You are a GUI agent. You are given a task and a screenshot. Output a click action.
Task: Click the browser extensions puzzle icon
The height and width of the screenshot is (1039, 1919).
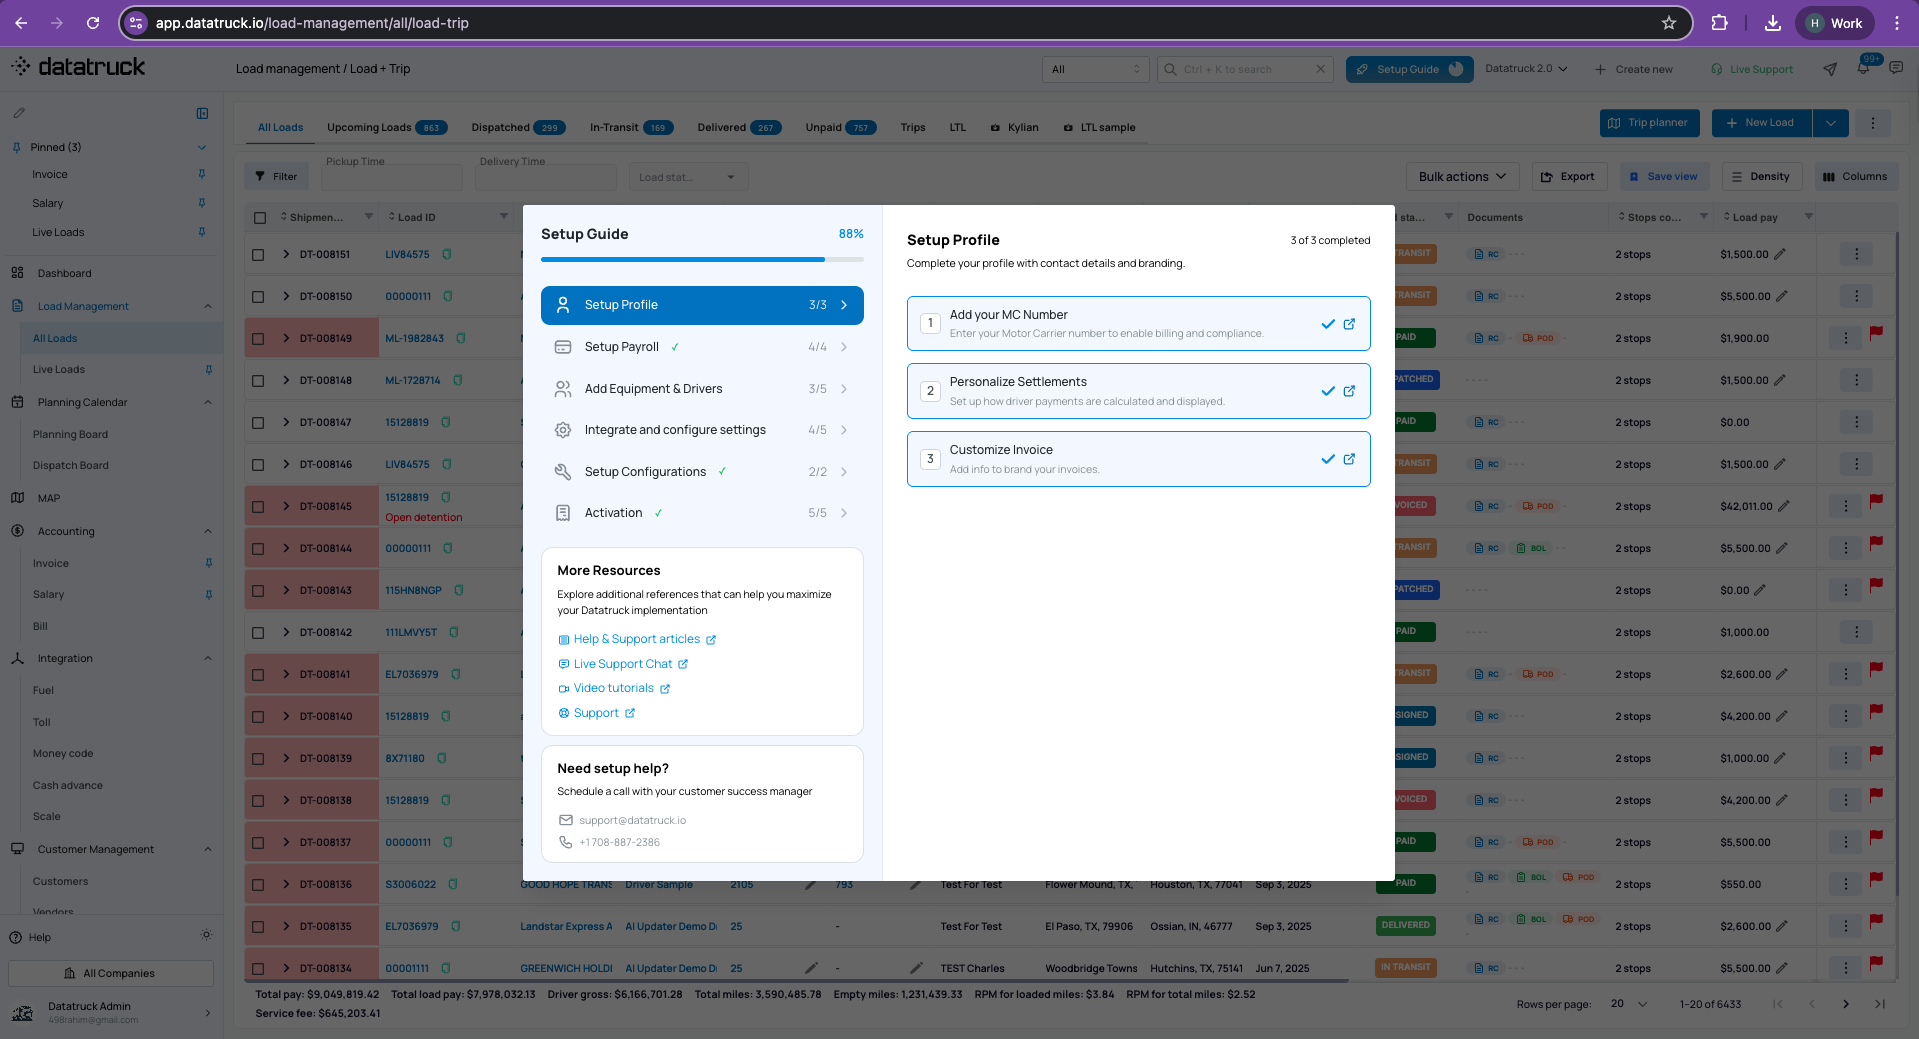(1720, 23)
